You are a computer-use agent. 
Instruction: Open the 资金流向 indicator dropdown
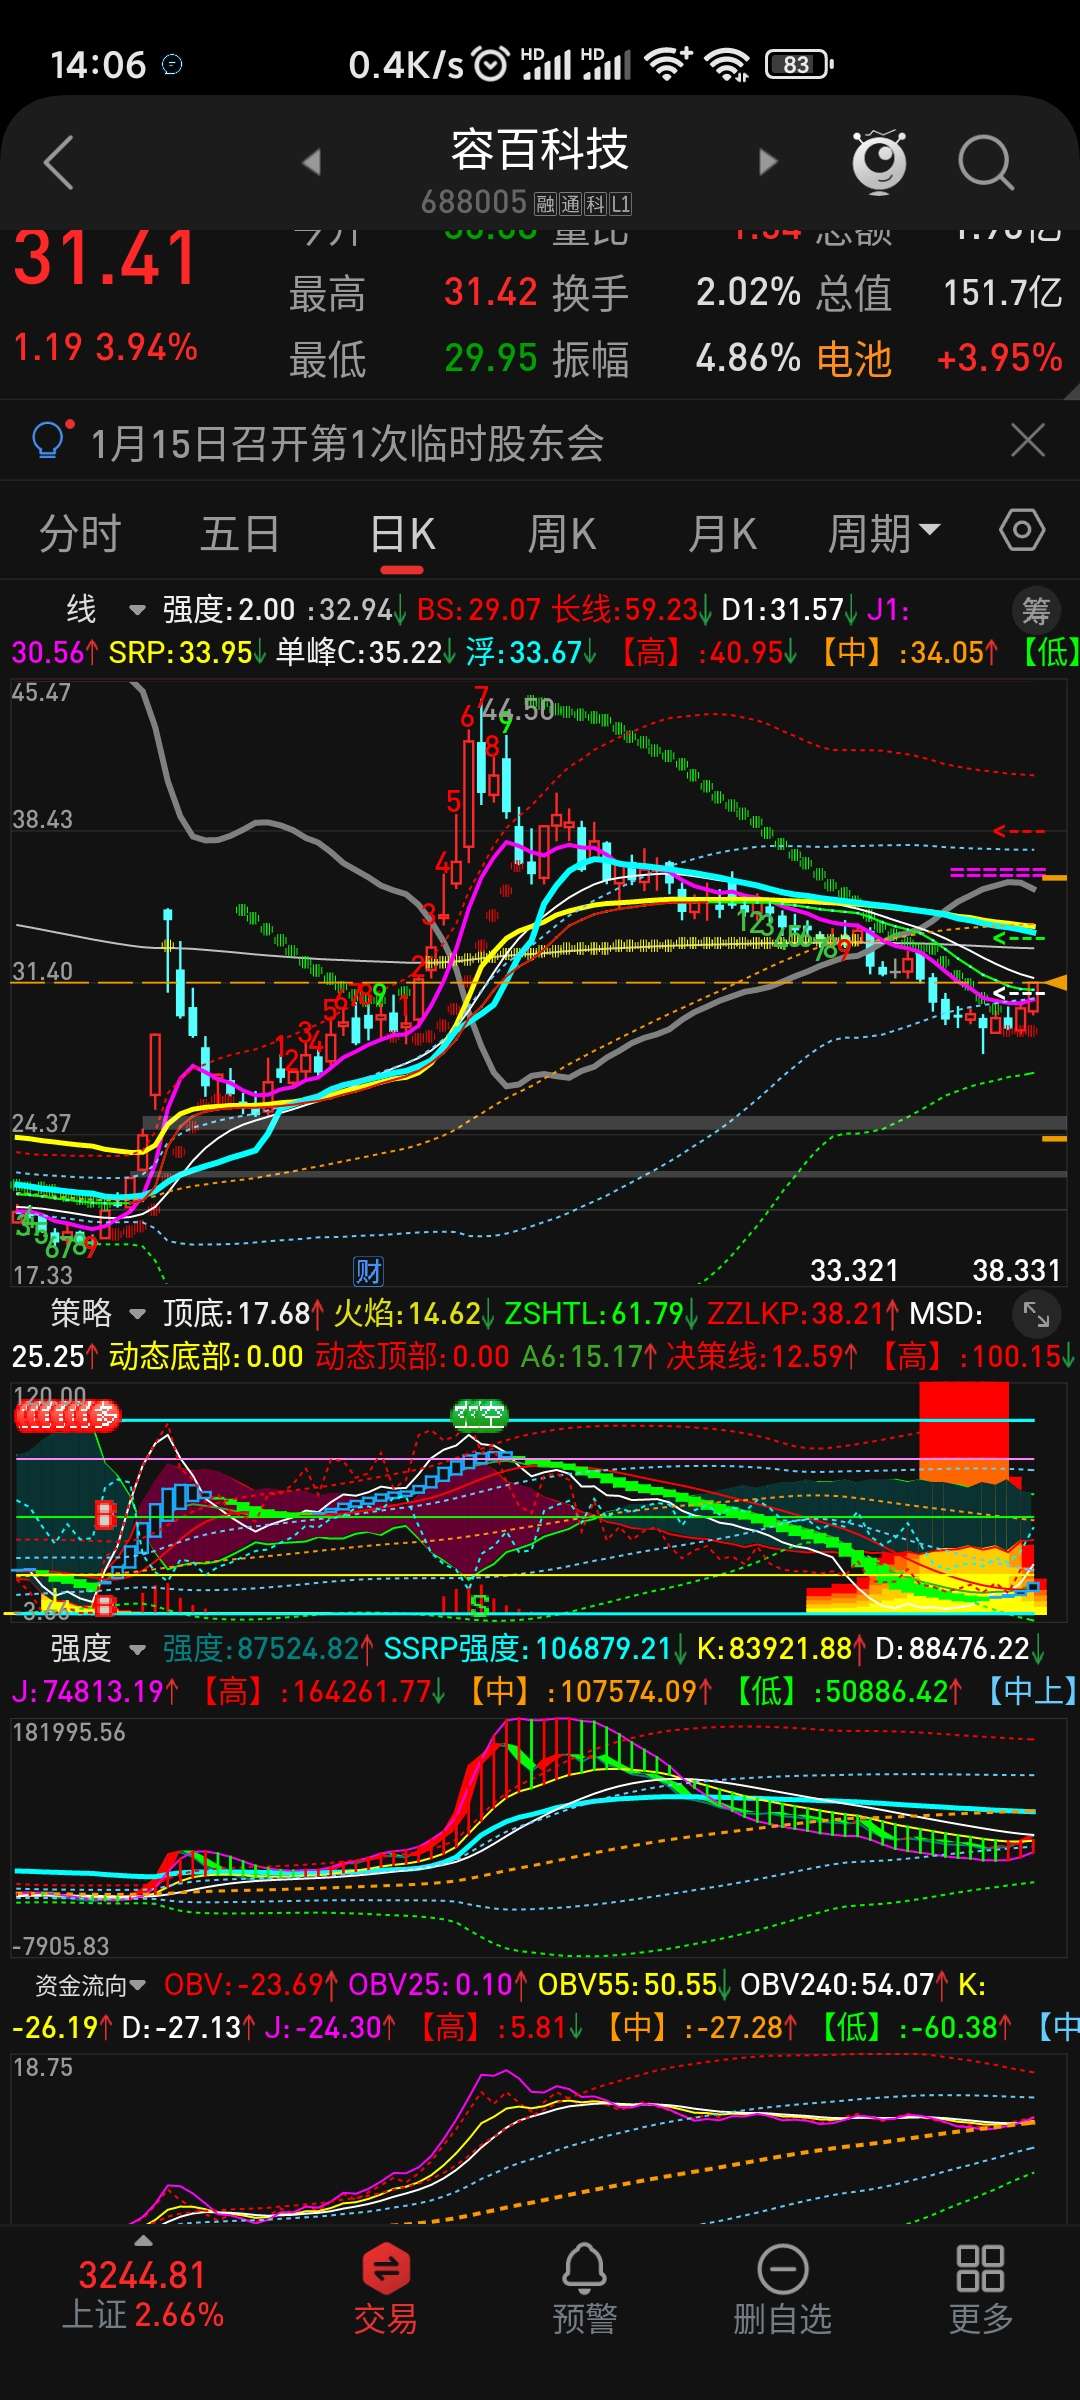(x=90, y=1984)
